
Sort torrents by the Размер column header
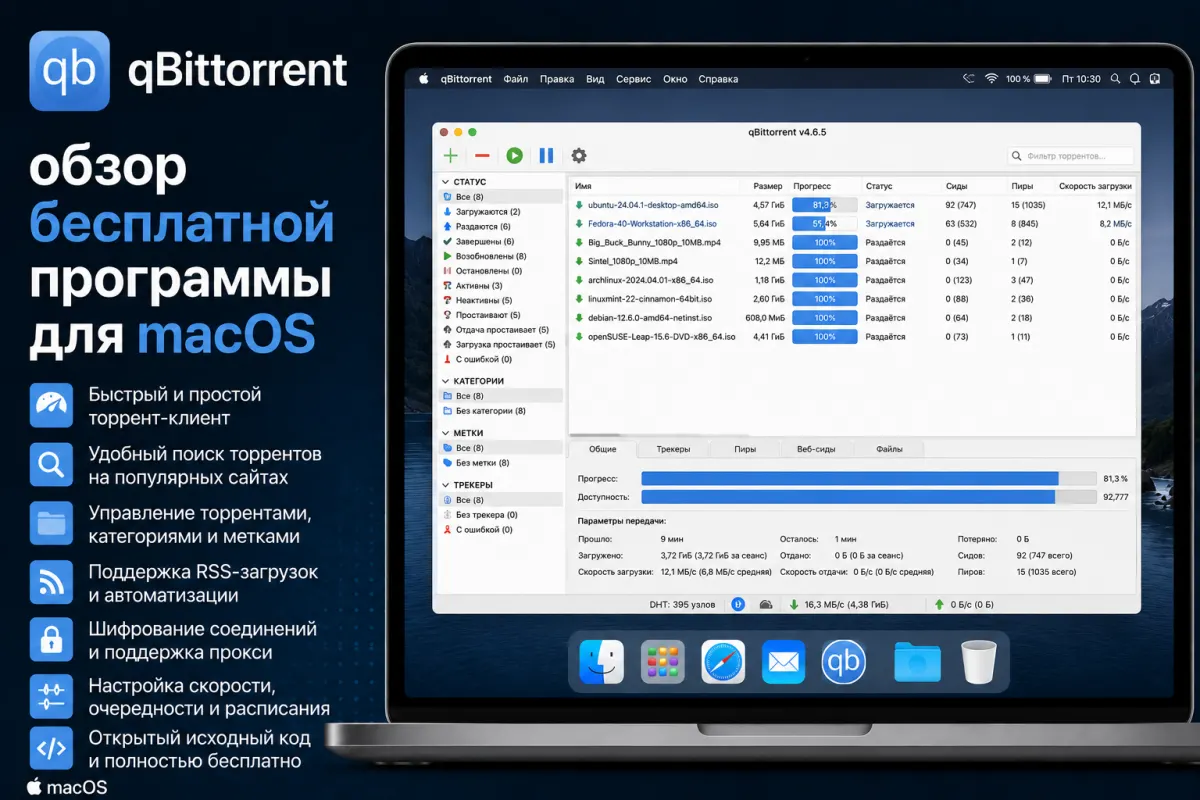(x=767, y=186)
